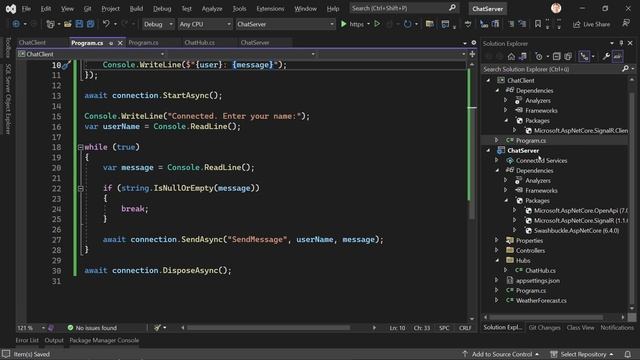Collapse the while loop at line 18

point(80,147)
